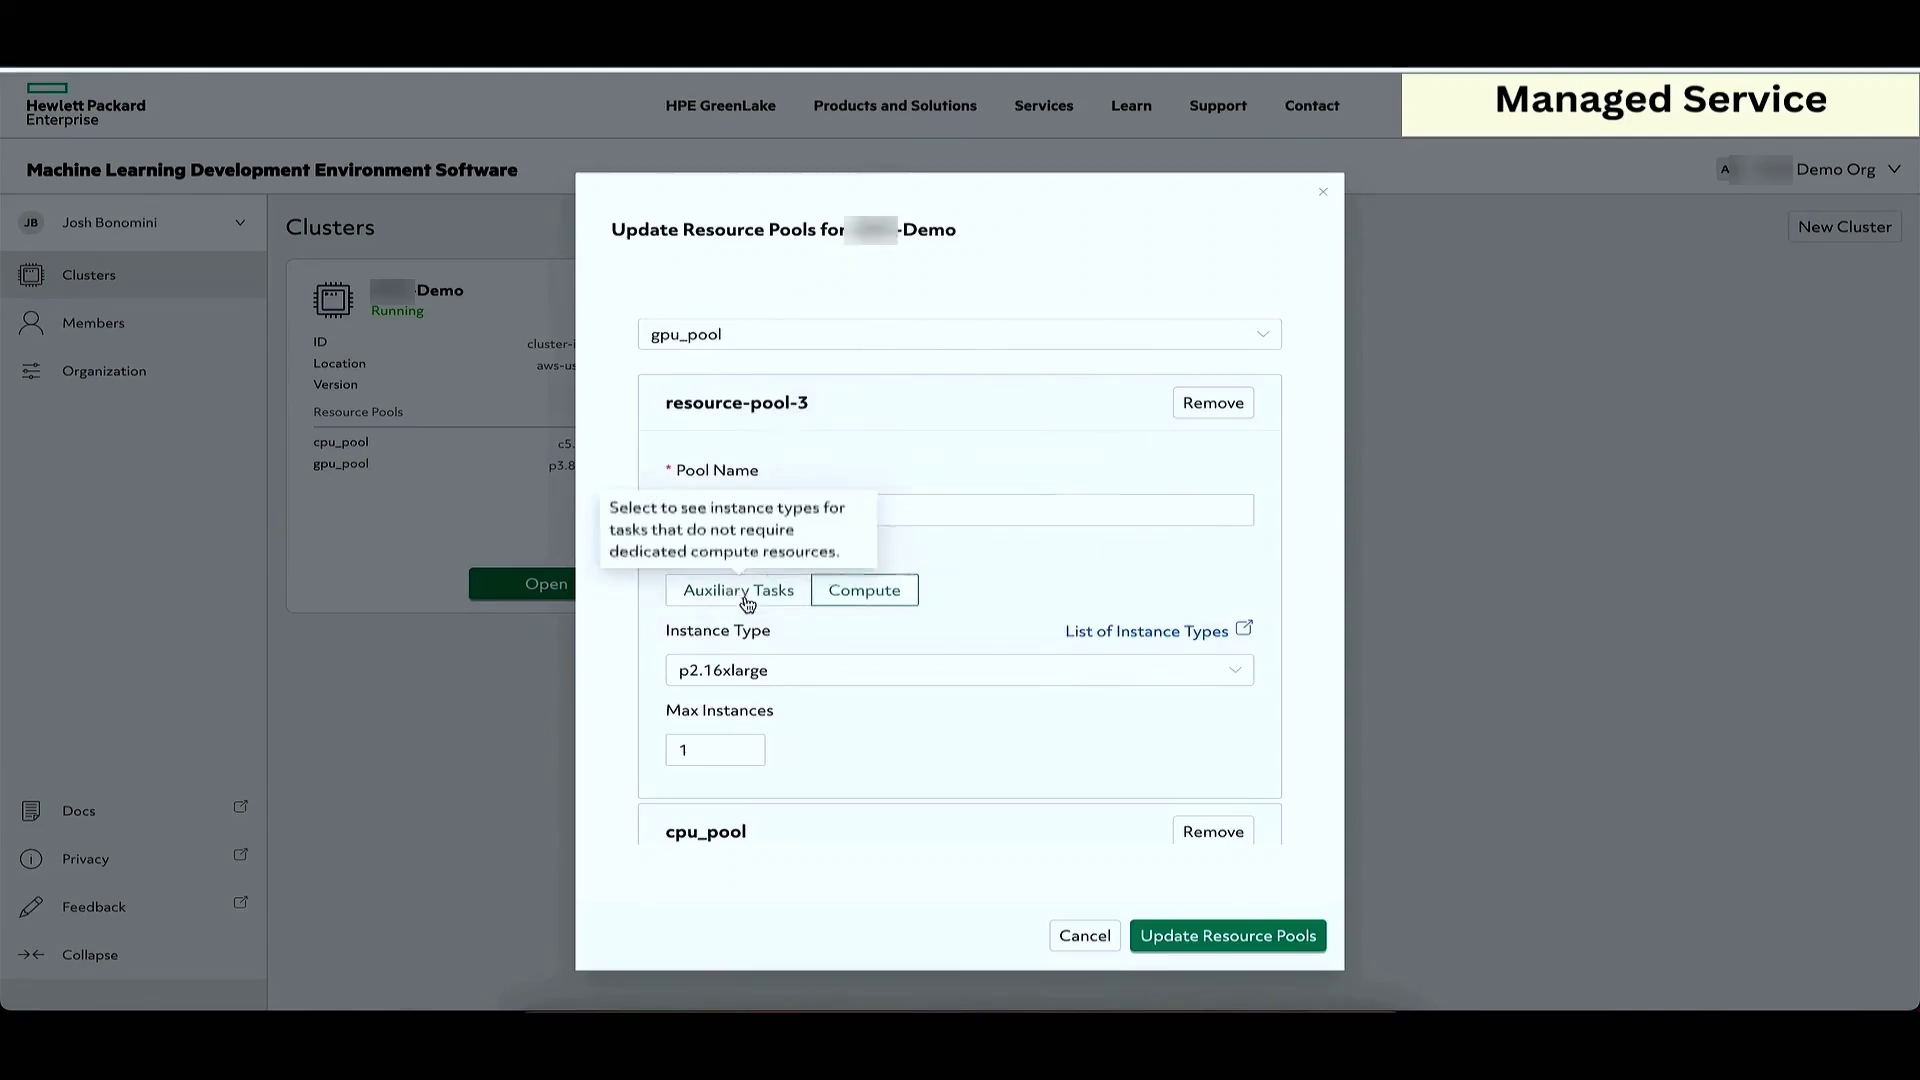Image resolution: width=1920 pixels, height=1080 pixels.
Task: Click the Max Instances input field
Action: tap(715, 750)
